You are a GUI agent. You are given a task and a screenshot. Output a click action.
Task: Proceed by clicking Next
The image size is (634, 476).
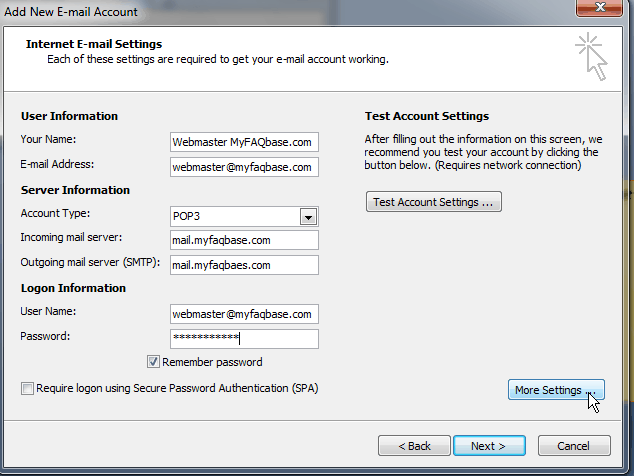[489, 445]
